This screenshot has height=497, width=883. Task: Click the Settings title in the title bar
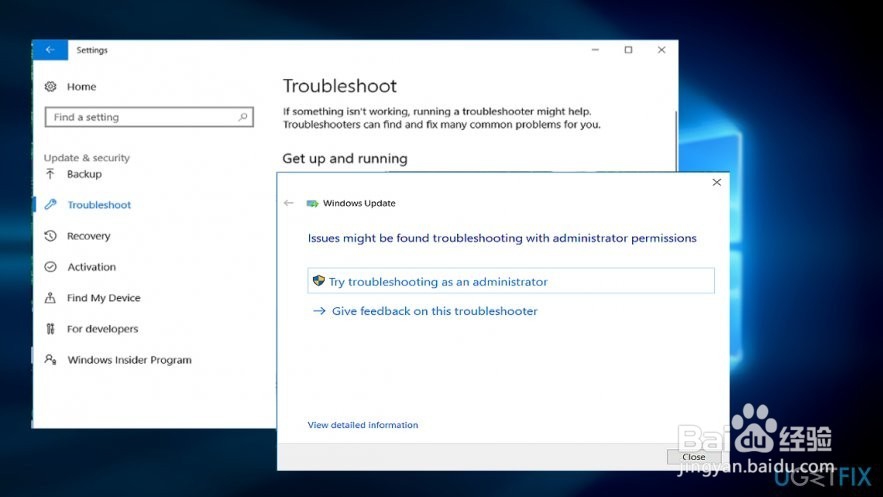pyautogui.click(x=92, y=50)
